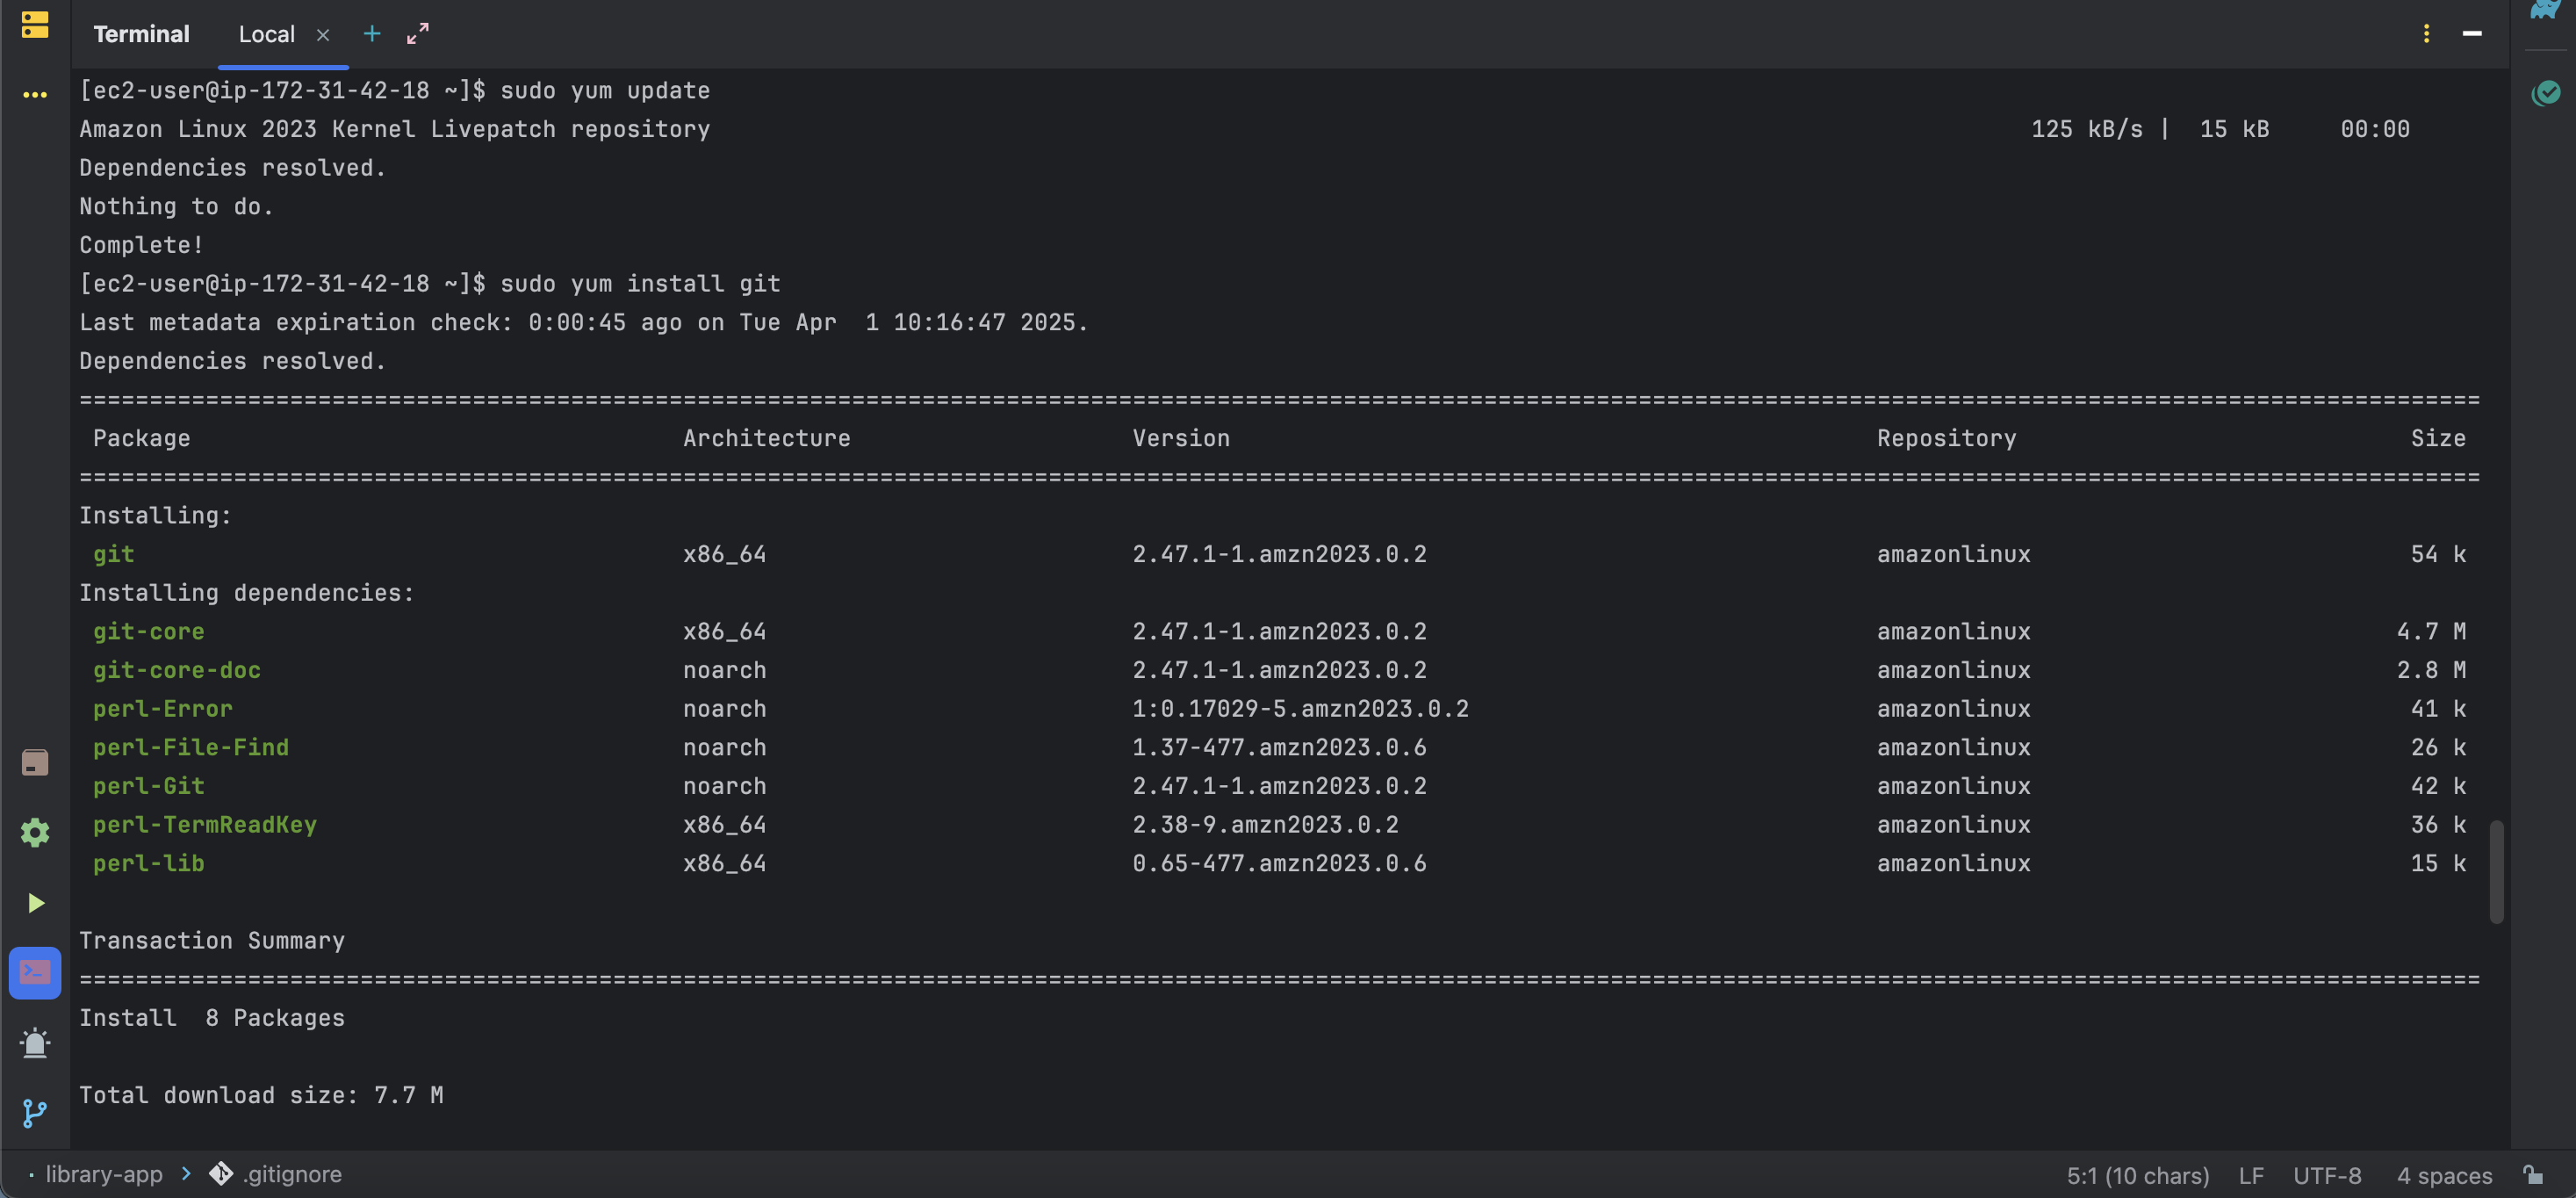The height and width of the screenshot is (1198, 2576).
Task: Hide the terminal panel
Action: click(2472, 34)
